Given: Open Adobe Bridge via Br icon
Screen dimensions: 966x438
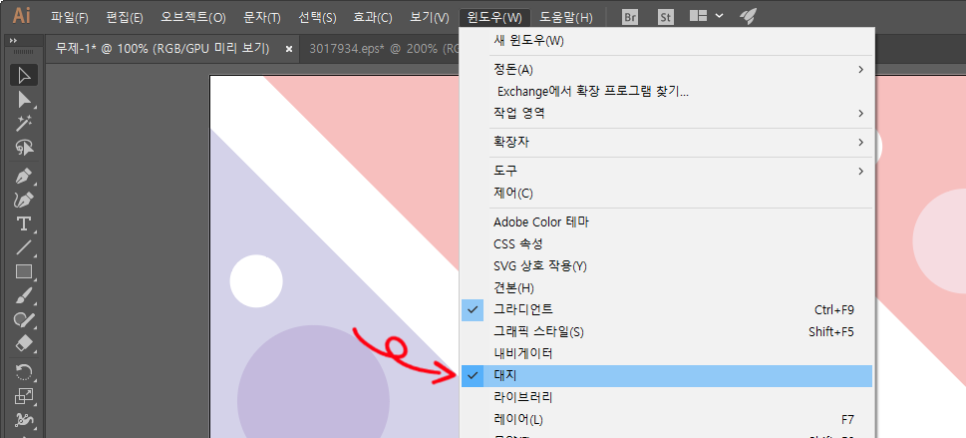Looking at the screenshot, I should point(630,17).
